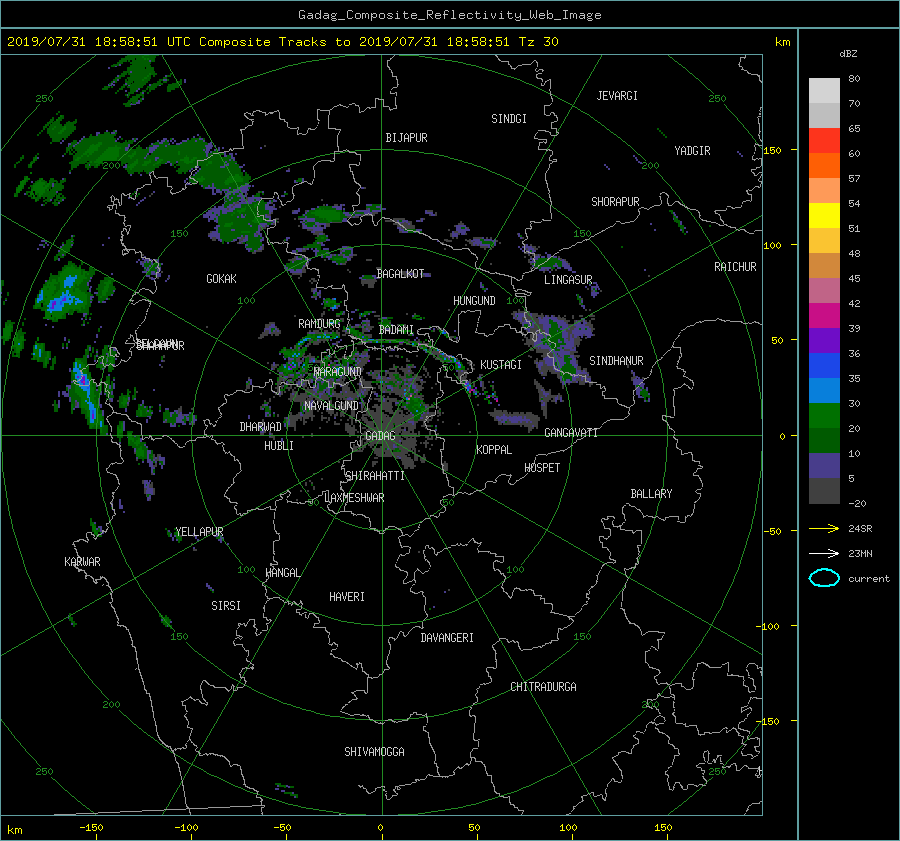Click the GANGAVATI city label
This screenshot has height=841, width=900.
pos(571,433)
